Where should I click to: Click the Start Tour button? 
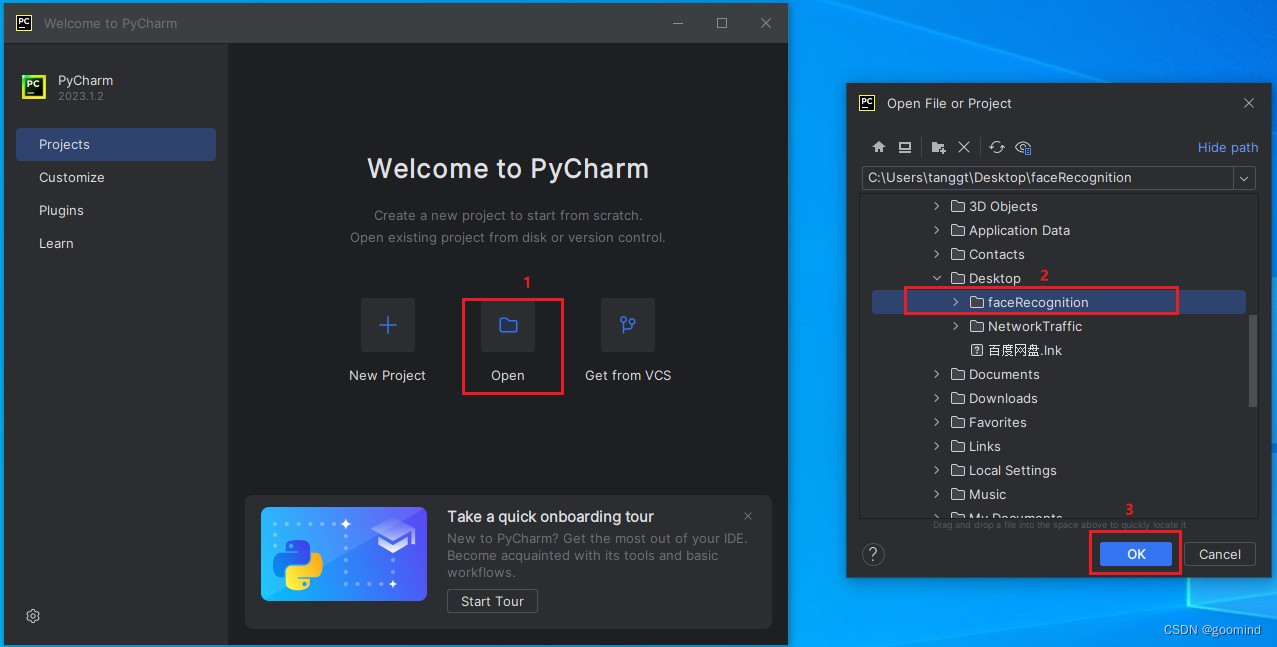coord(492,601)
